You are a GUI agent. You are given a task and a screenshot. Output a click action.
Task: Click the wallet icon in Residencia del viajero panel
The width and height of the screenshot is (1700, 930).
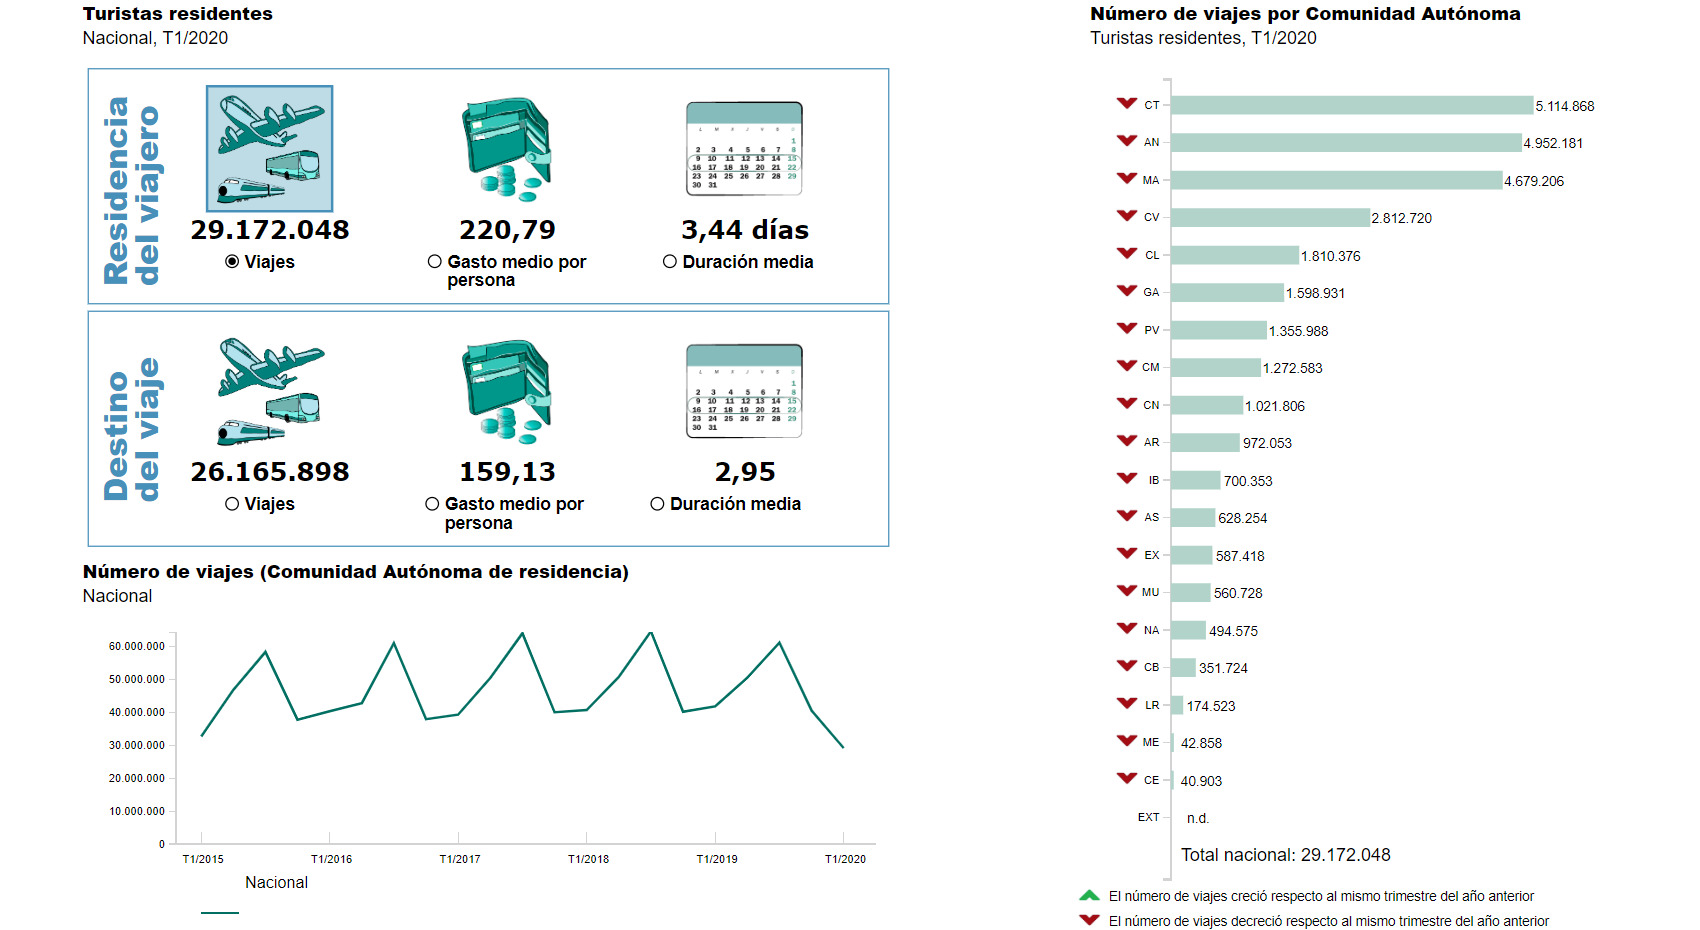coord(507,148)
